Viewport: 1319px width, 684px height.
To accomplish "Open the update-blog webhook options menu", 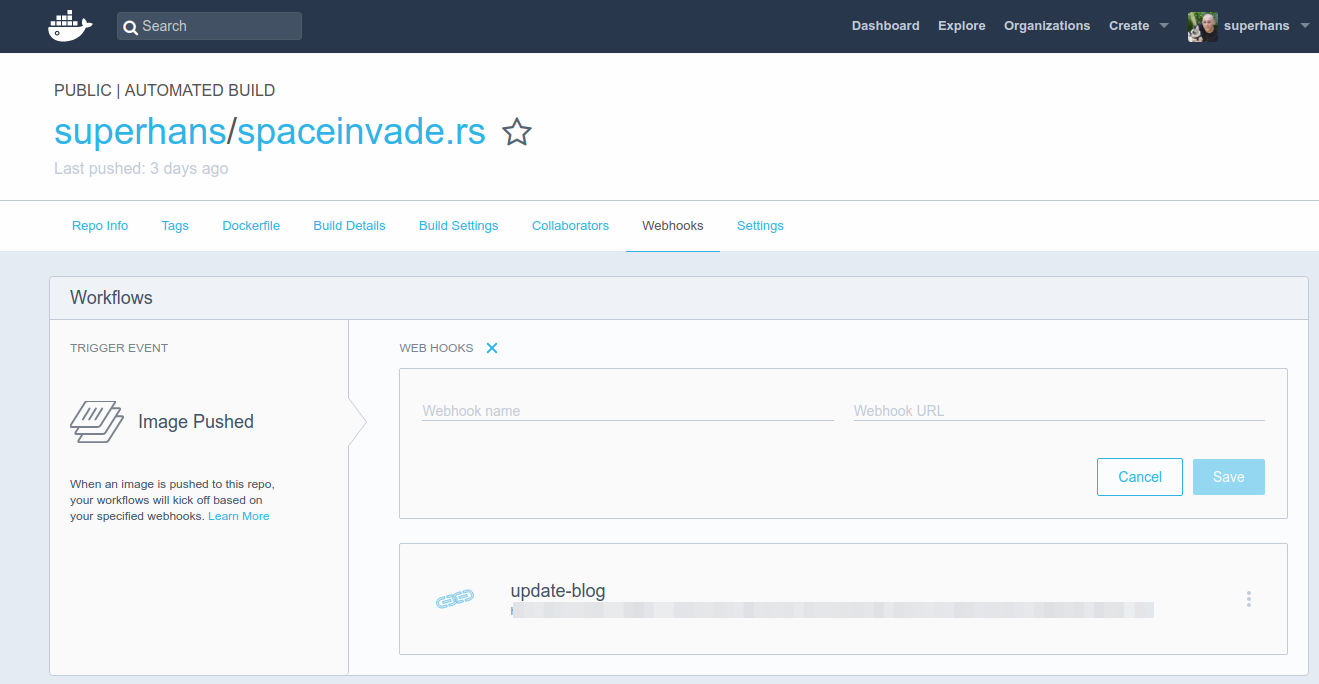I will [1249, 599].
